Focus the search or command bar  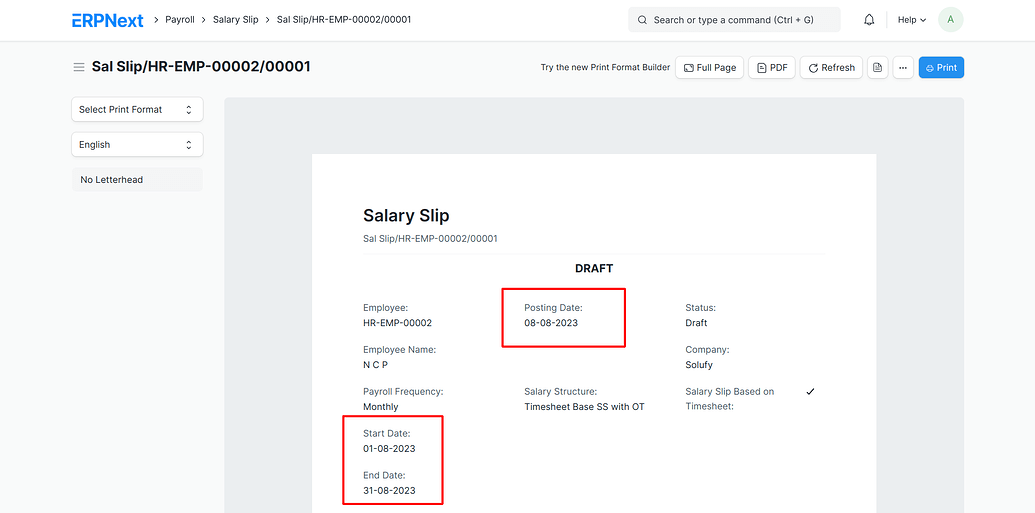734,20
